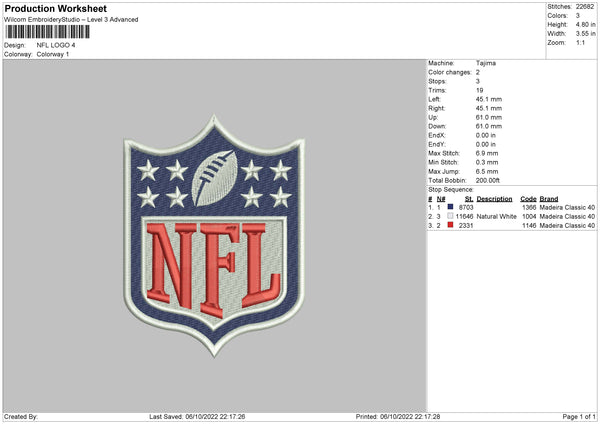Click the 'Brand' column header
Screen dimensions: 600x424
coord(549,199)
